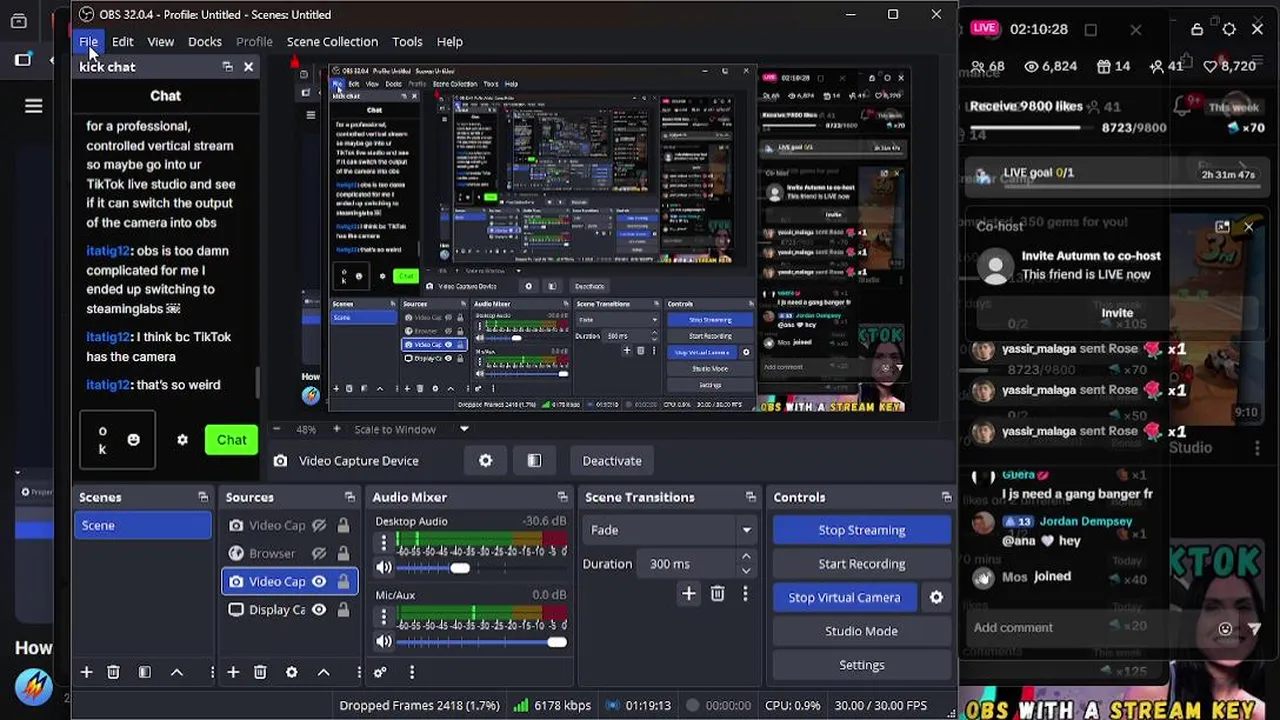Show the dimmed first Video Cap source
Viewport: 1280px width, 720px height.
tap(319, 525)
